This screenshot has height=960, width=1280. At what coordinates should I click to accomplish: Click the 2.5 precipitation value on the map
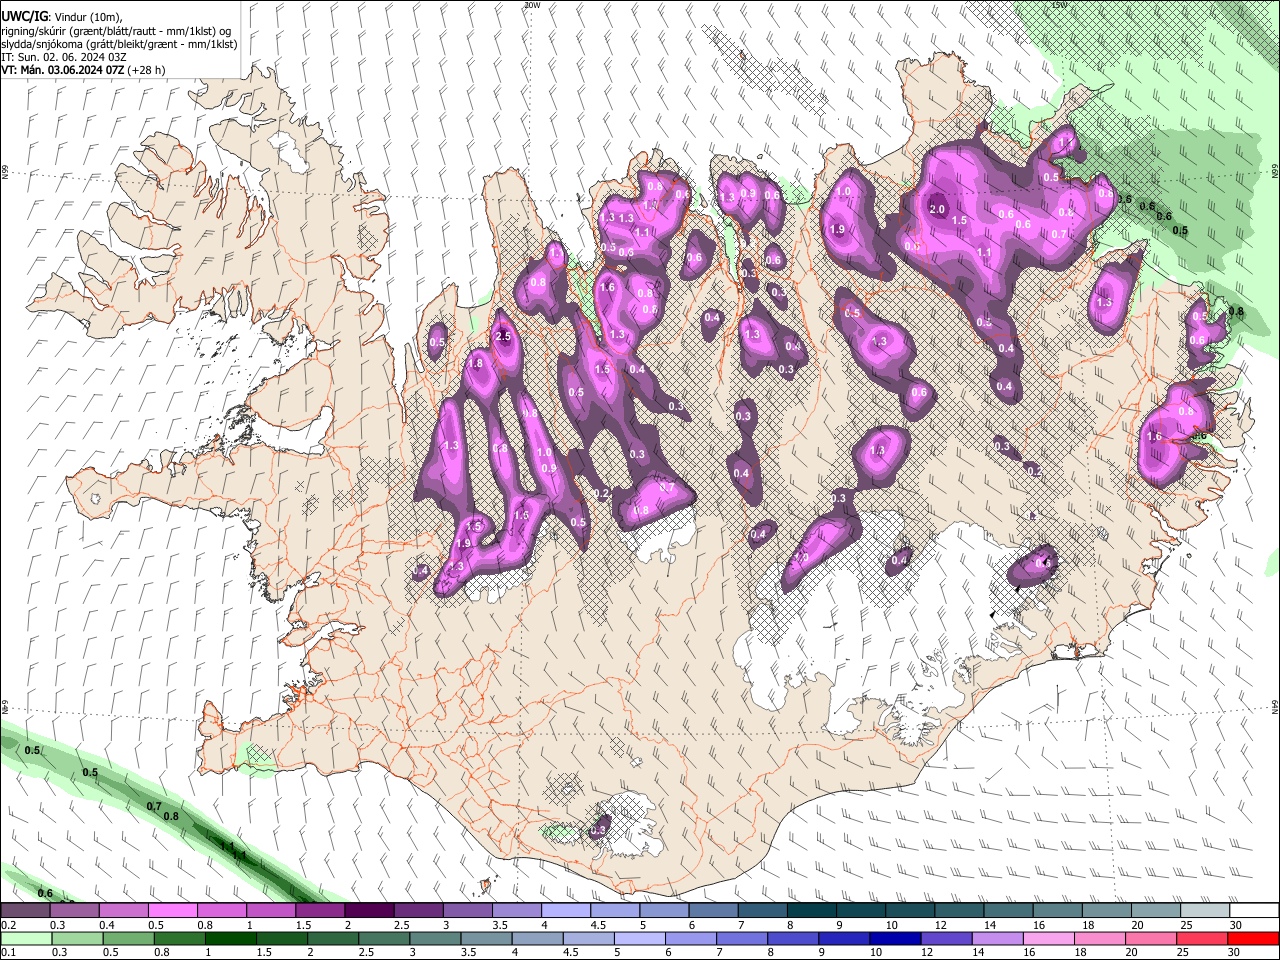coord(503,337)
